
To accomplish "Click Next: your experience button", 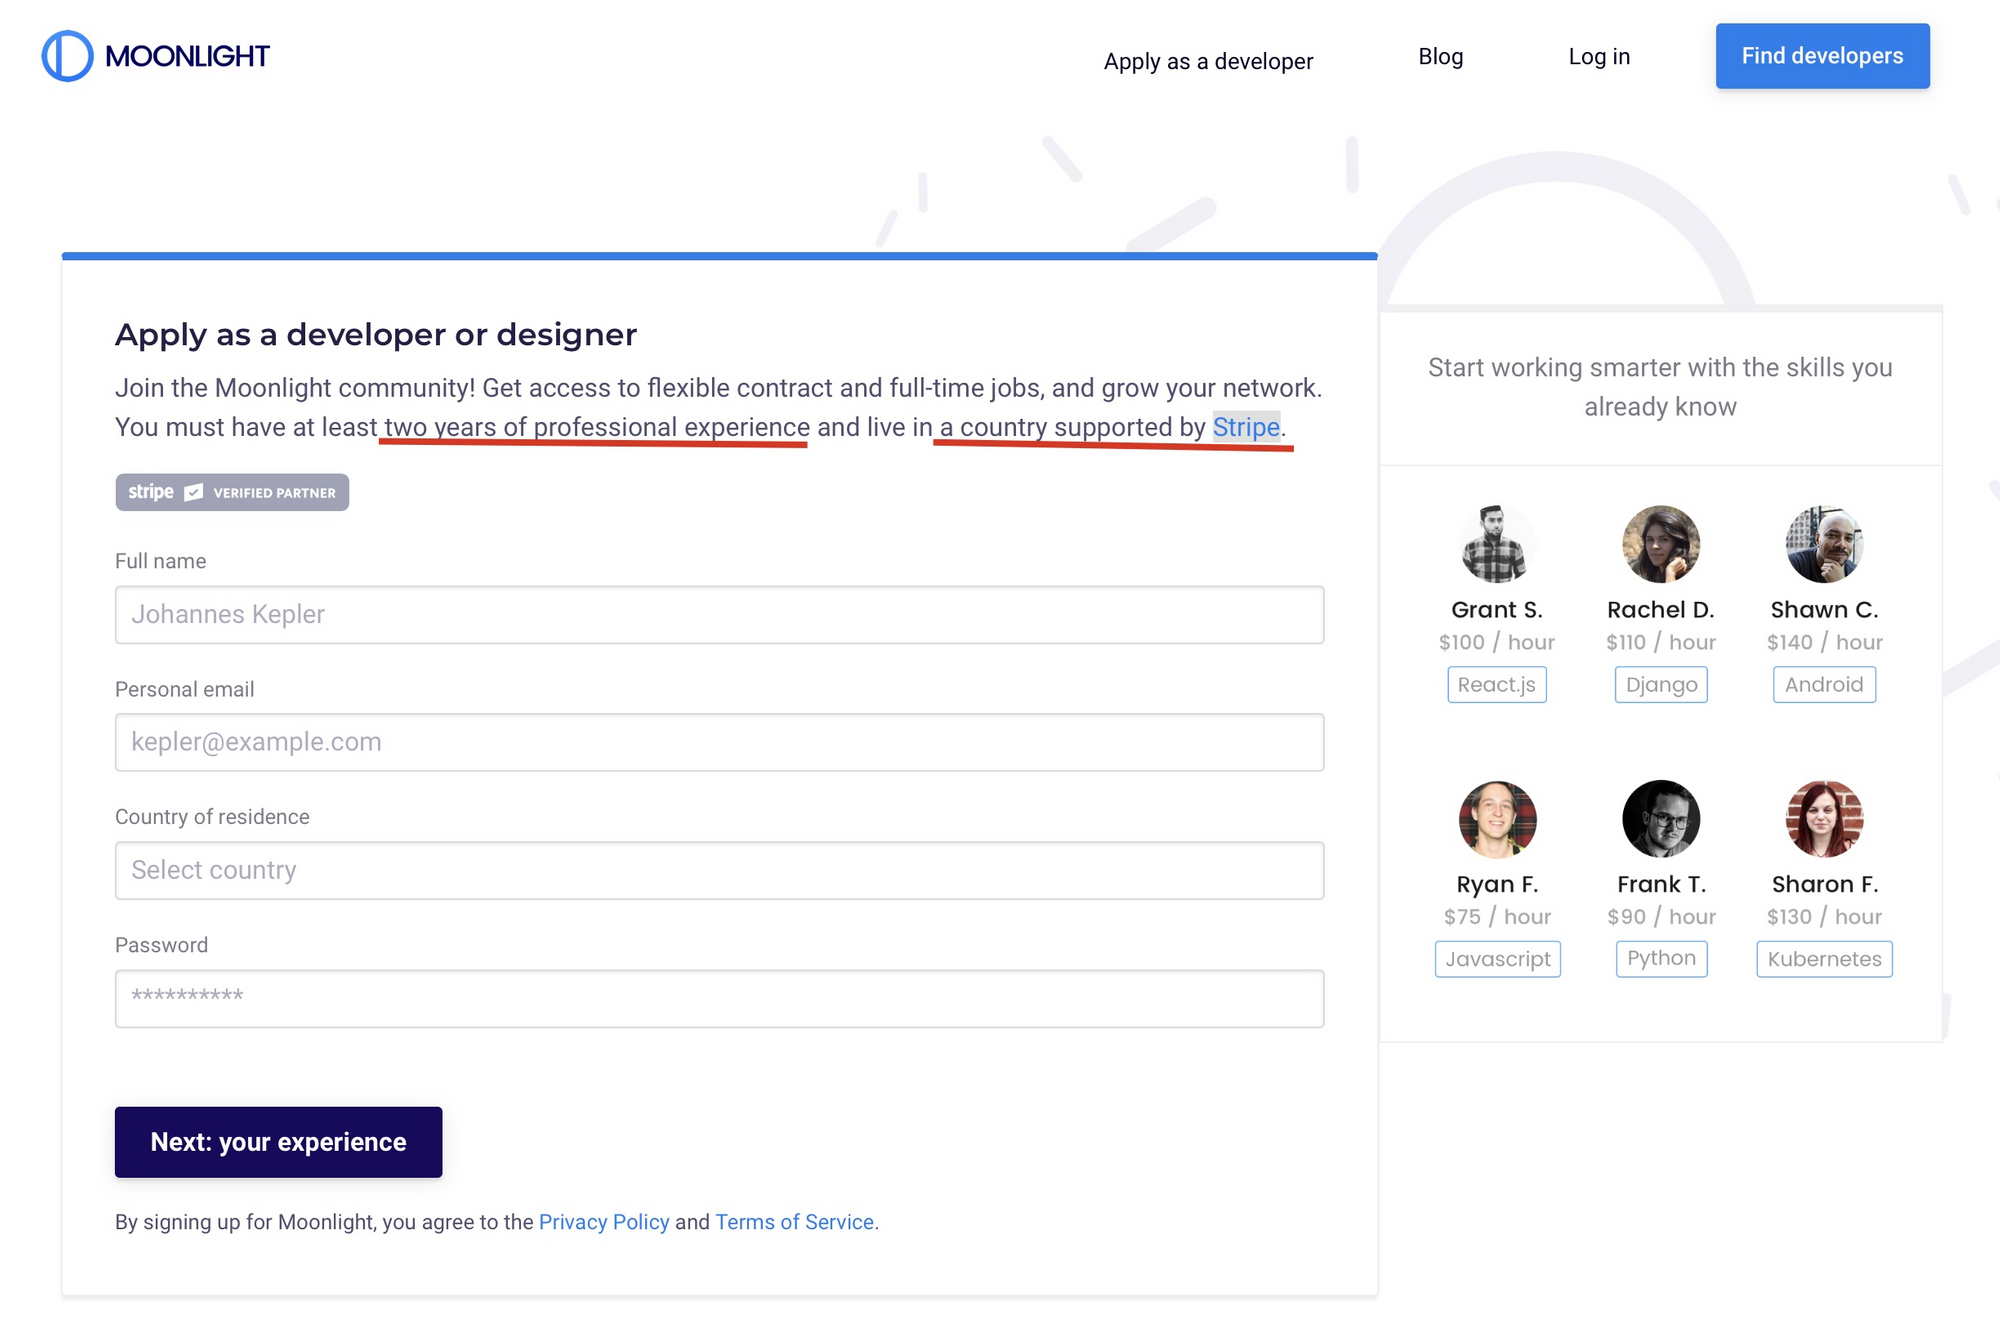I will coord(278,1142).
